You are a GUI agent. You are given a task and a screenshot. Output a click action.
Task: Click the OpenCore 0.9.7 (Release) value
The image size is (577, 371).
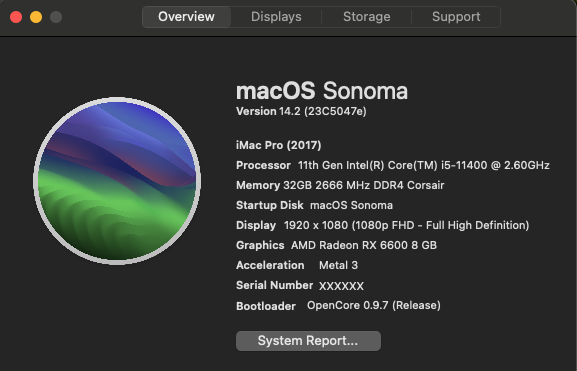coord(374,305)
